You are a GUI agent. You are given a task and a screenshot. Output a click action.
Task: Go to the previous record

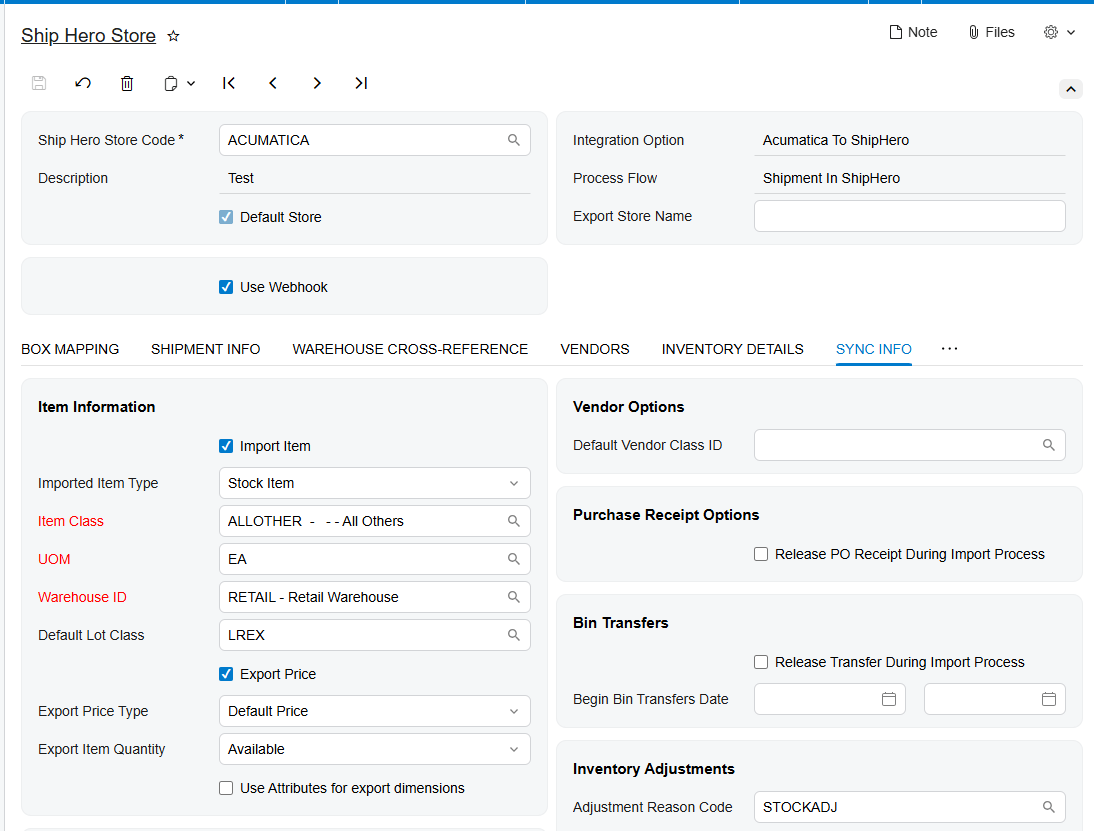pyautogui.click(x=273, y=83)
